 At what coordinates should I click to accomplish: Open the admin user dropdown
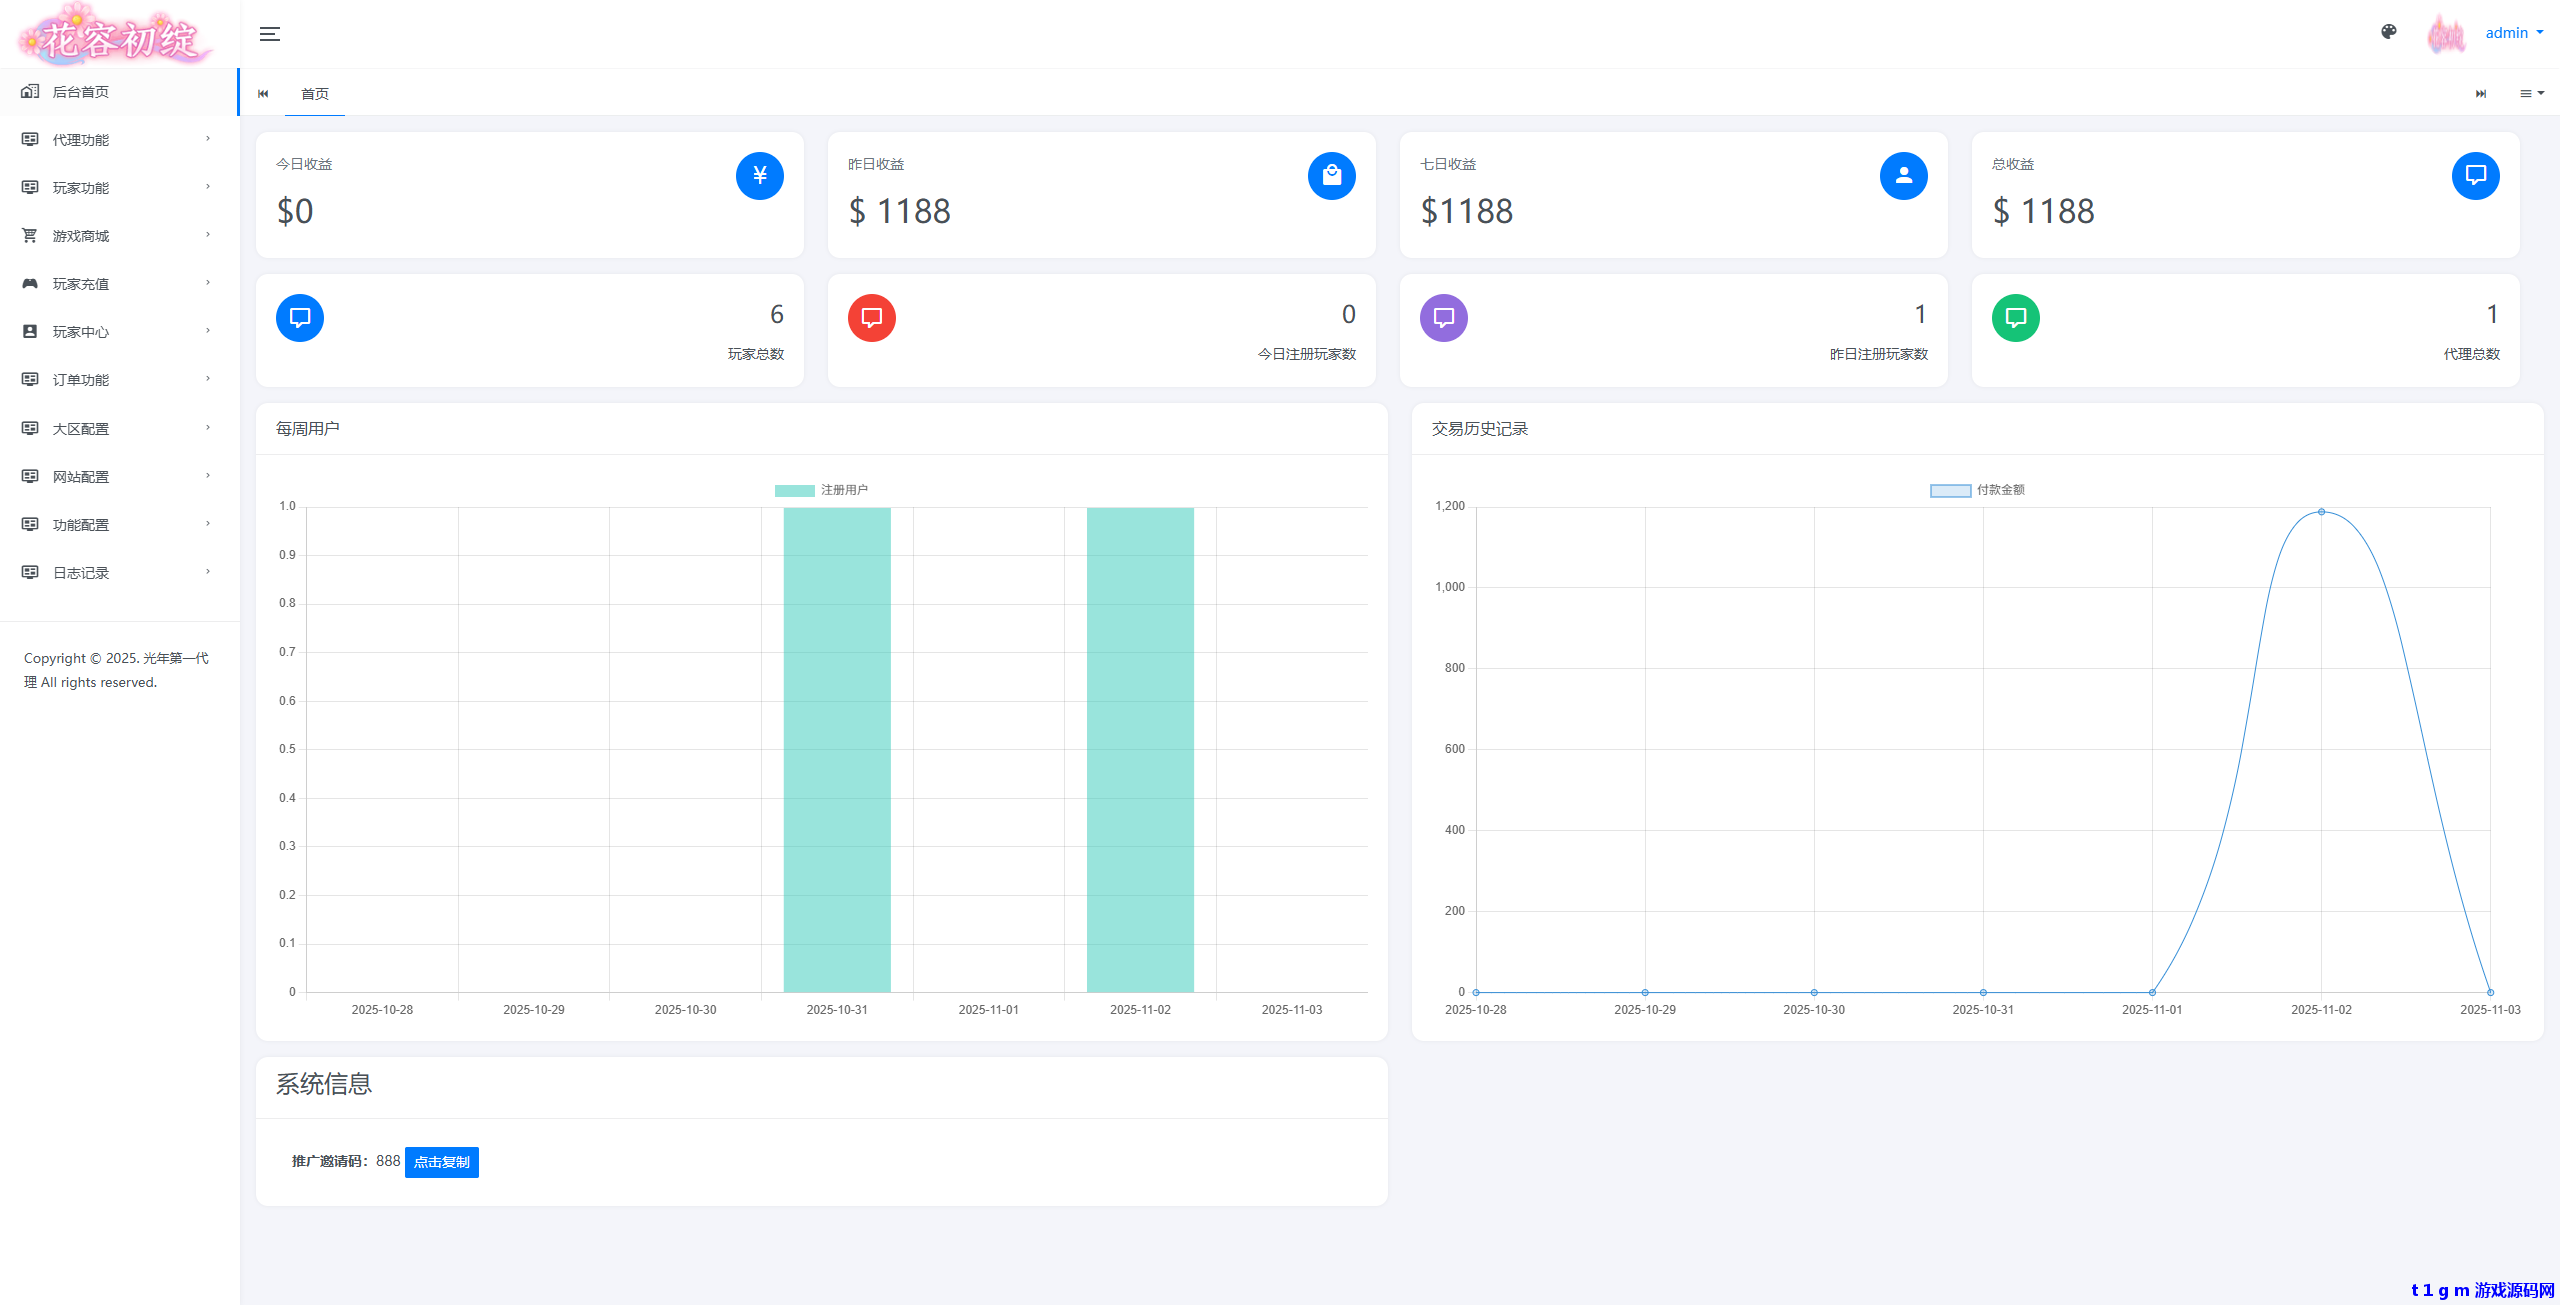point(2513,33)
